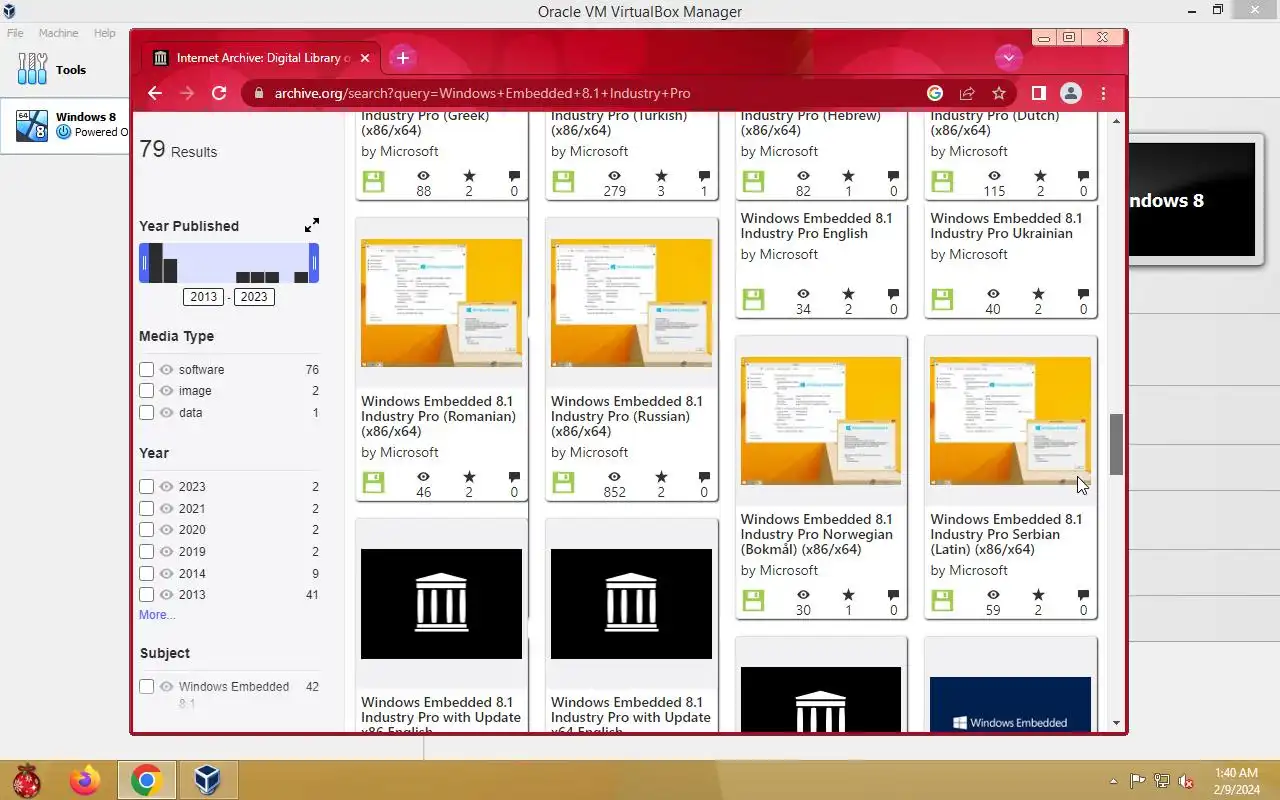1280x800 pixels.
Task: Click the page vertical scrollbar thumb
Action: point(1117,445)
